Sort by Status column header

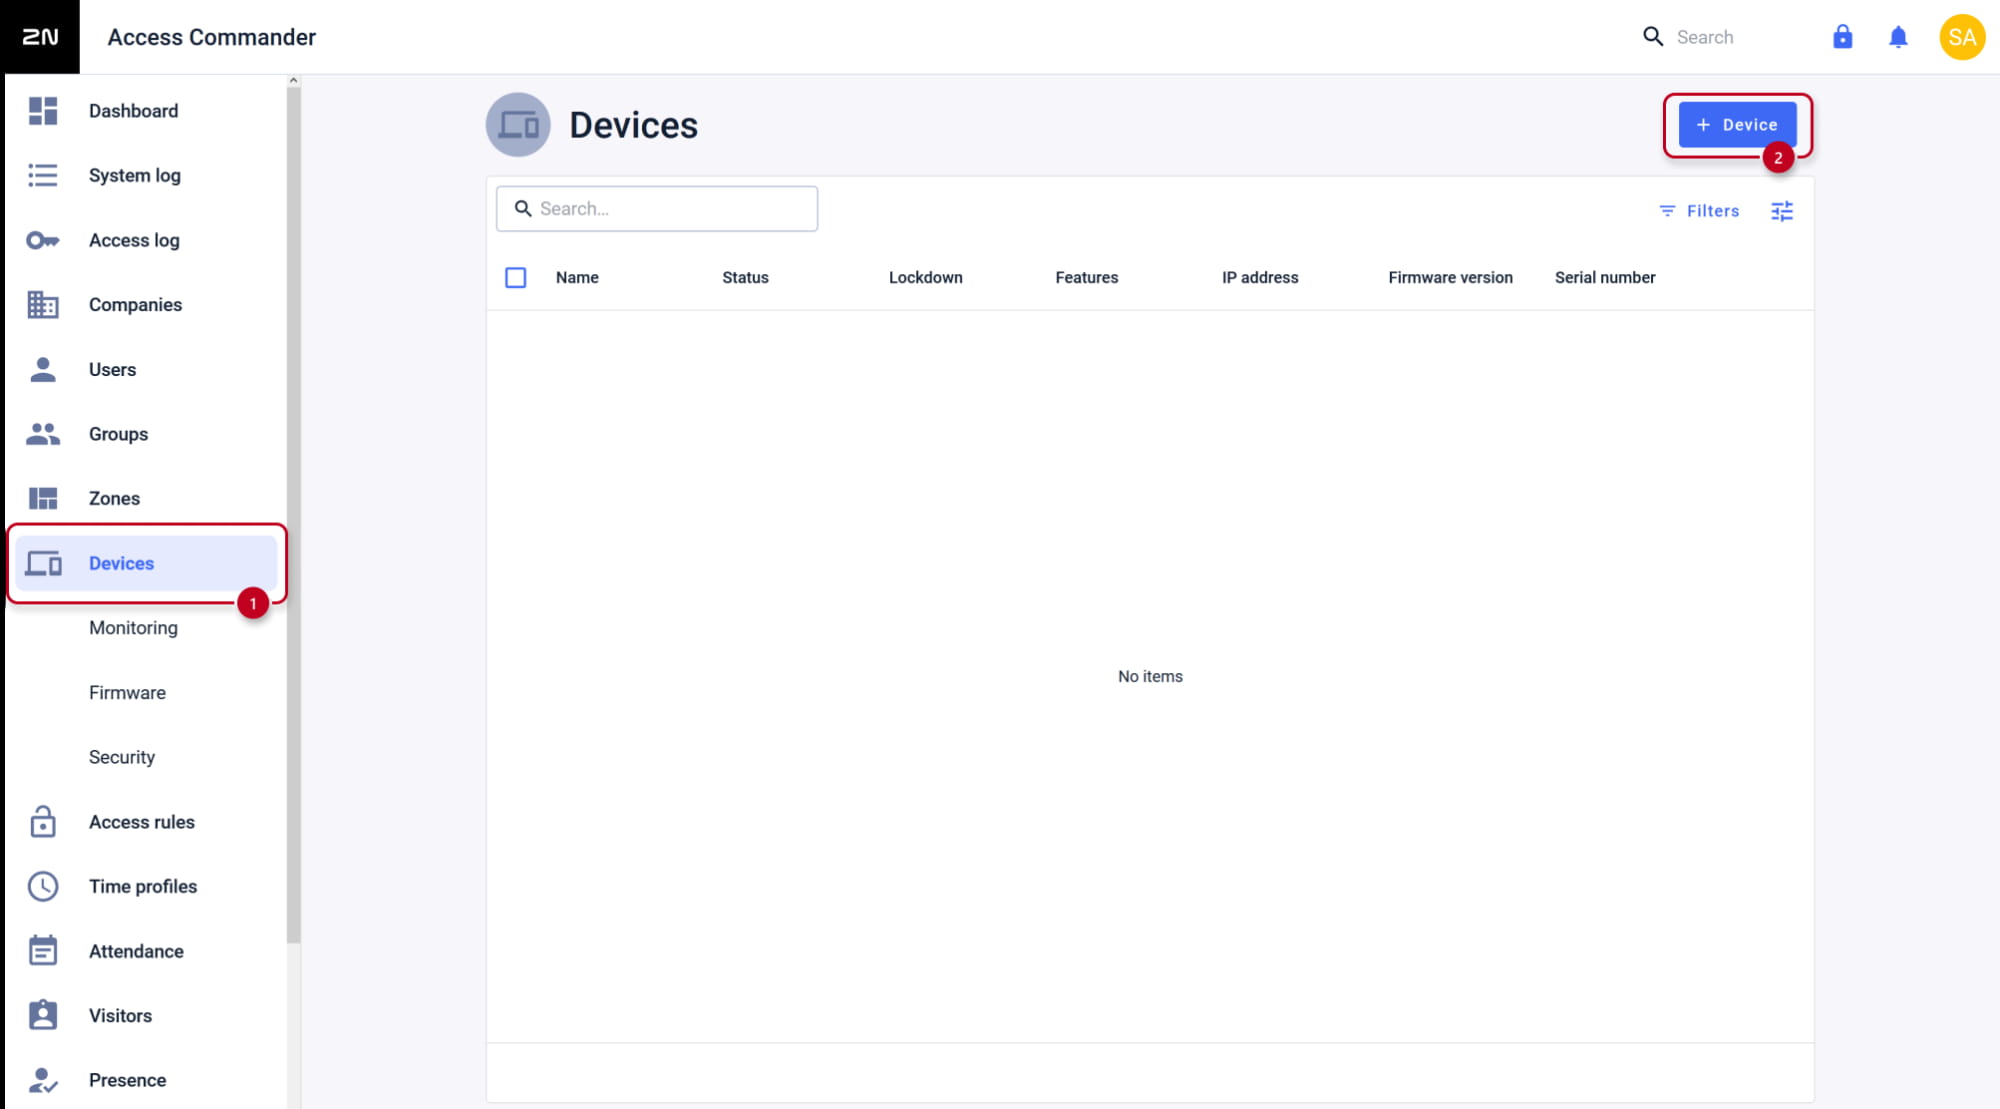pos(745,278)
